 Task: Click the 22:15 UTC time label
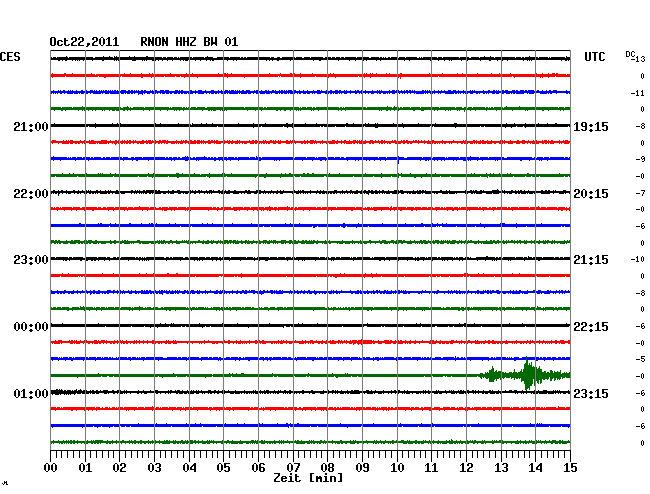591,327
